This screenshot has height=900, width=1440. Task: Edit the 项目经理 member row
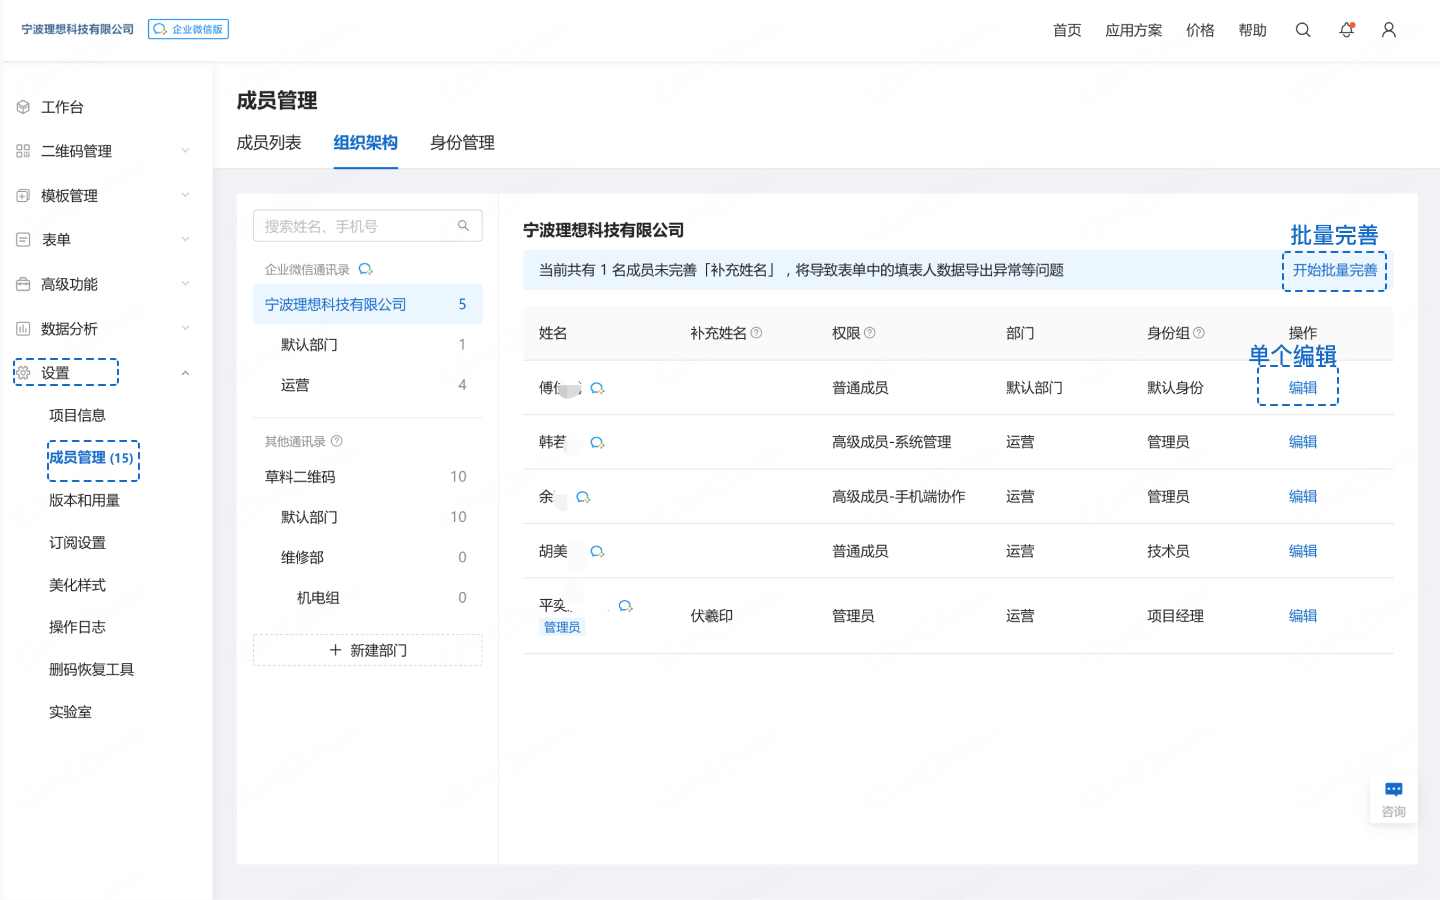coord(1302,616)
